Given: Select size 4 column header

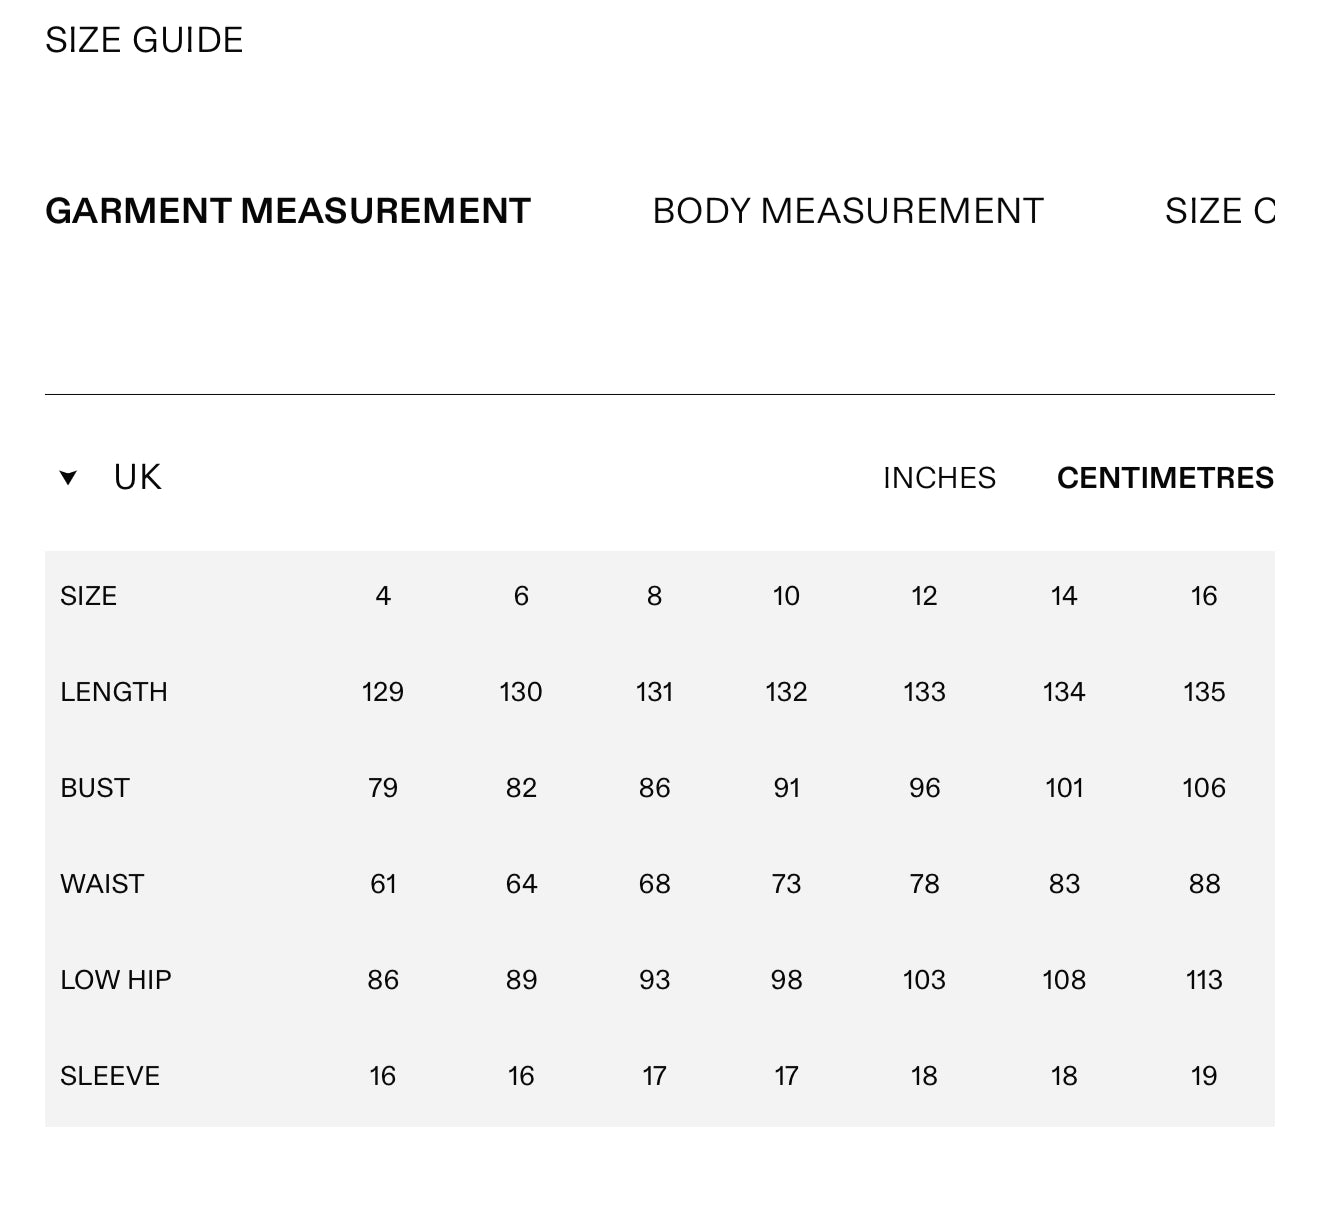Looking at the screenshot, I should 383,596.
